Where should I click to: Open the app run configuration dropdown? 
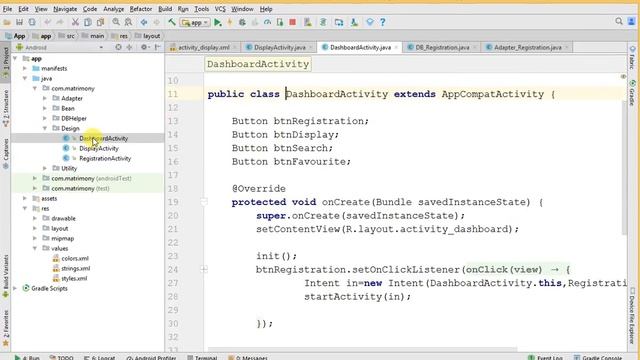click(x=196, y=23)
